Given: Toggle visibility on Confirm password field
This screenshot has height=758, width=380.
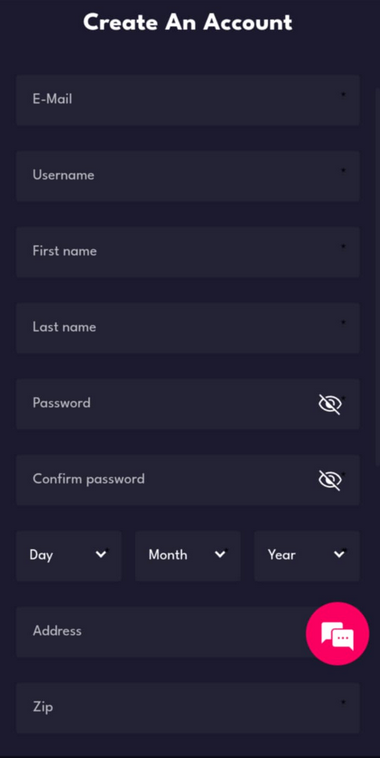Looking at the screenshot, I should coord(330,480).
